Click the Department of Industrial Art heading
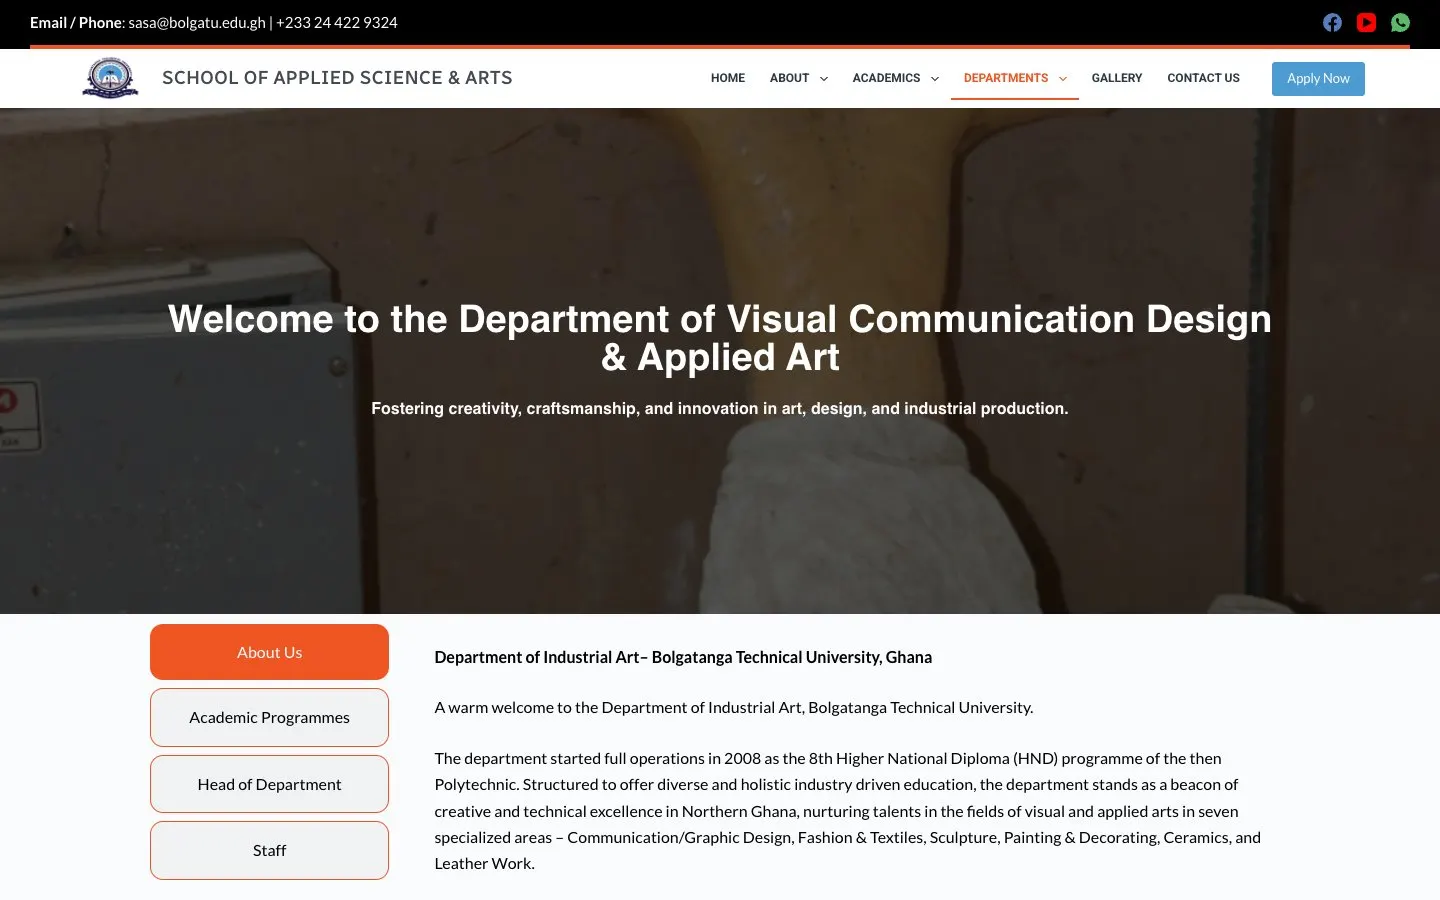This screenshot has height=900, width=1440. point(683,657)
